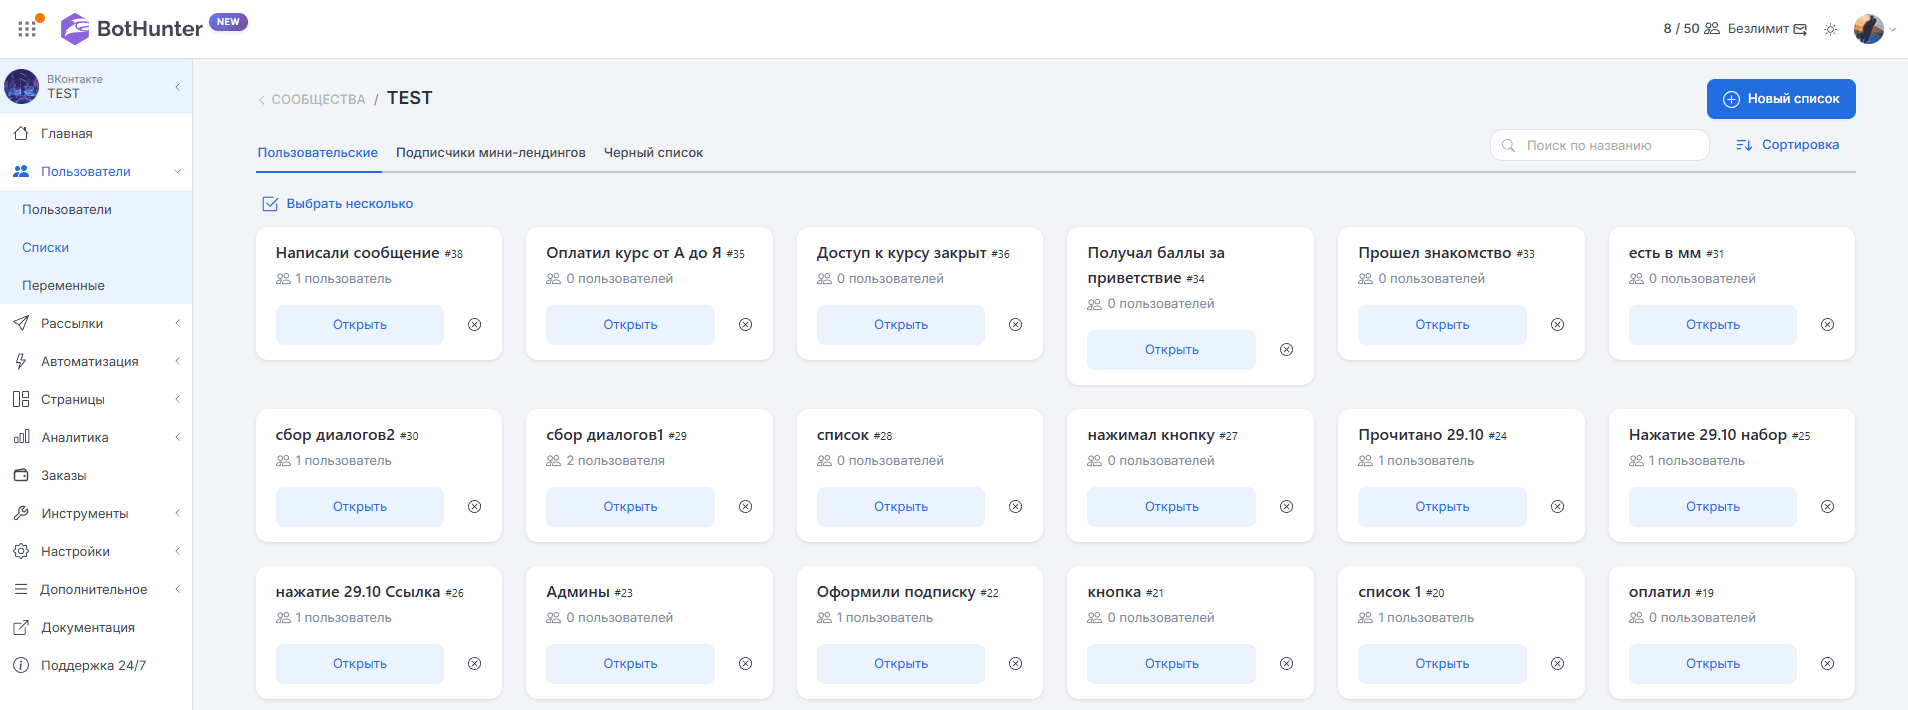Click the Аналитика chart icon
1908x710 pixels.
click(x=21, y=437)
